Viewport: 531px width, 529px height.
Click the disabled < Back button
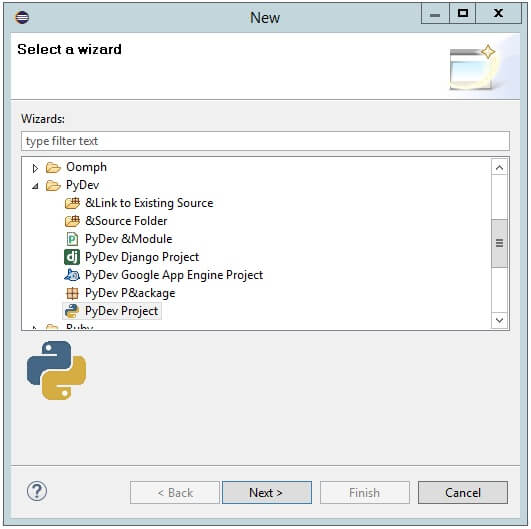(175, 493)
